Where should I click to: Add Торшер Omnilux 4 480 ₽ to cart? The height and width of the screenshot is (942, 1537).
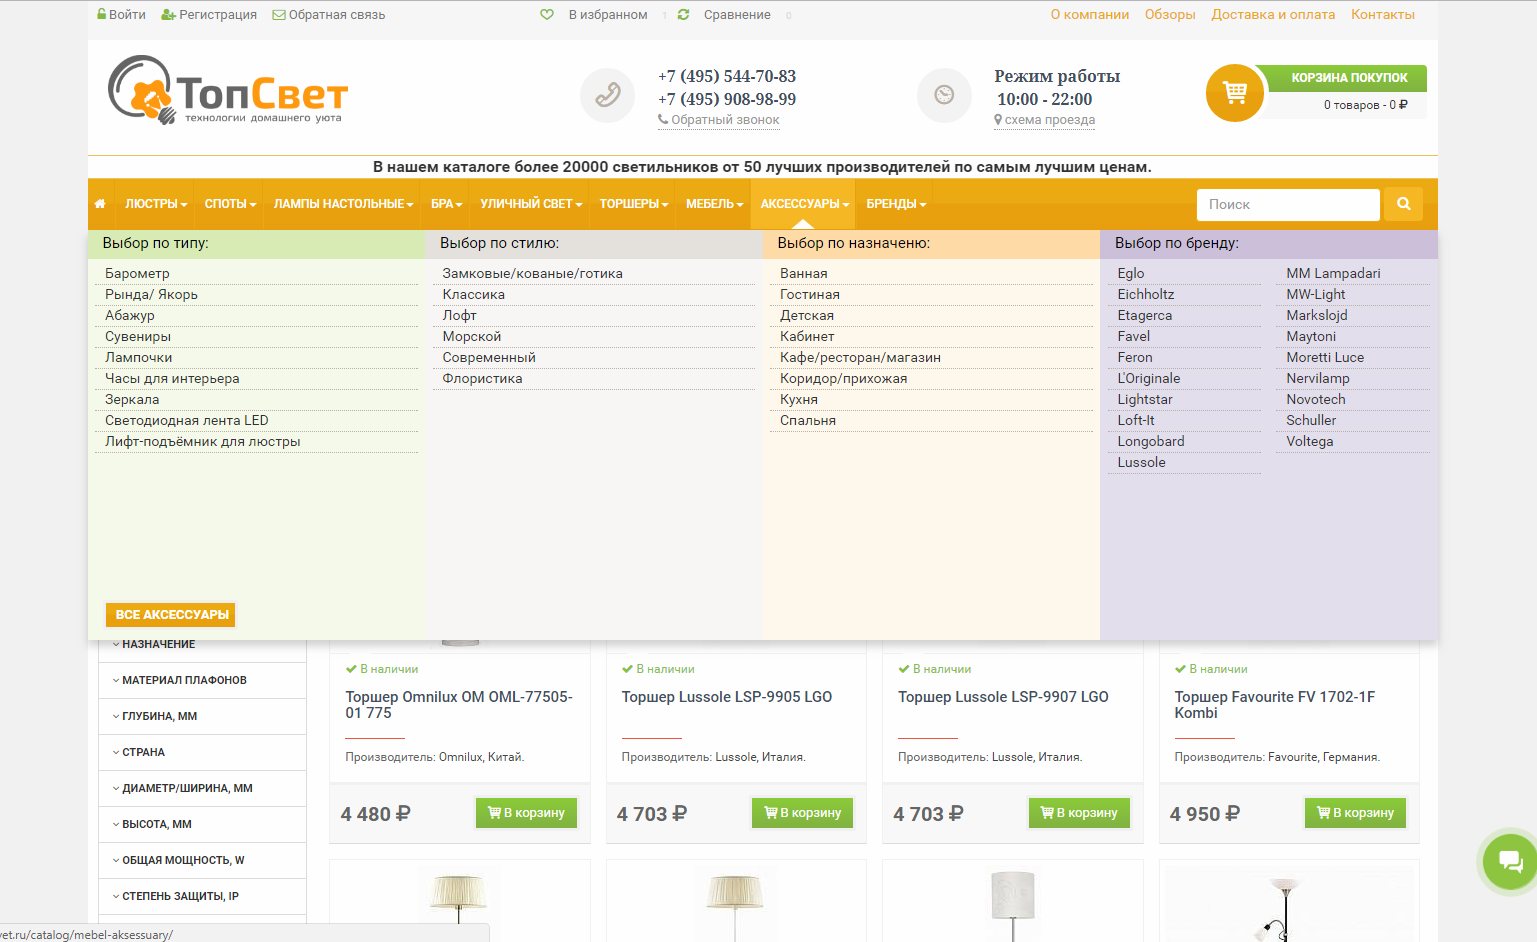click(526, 813)
